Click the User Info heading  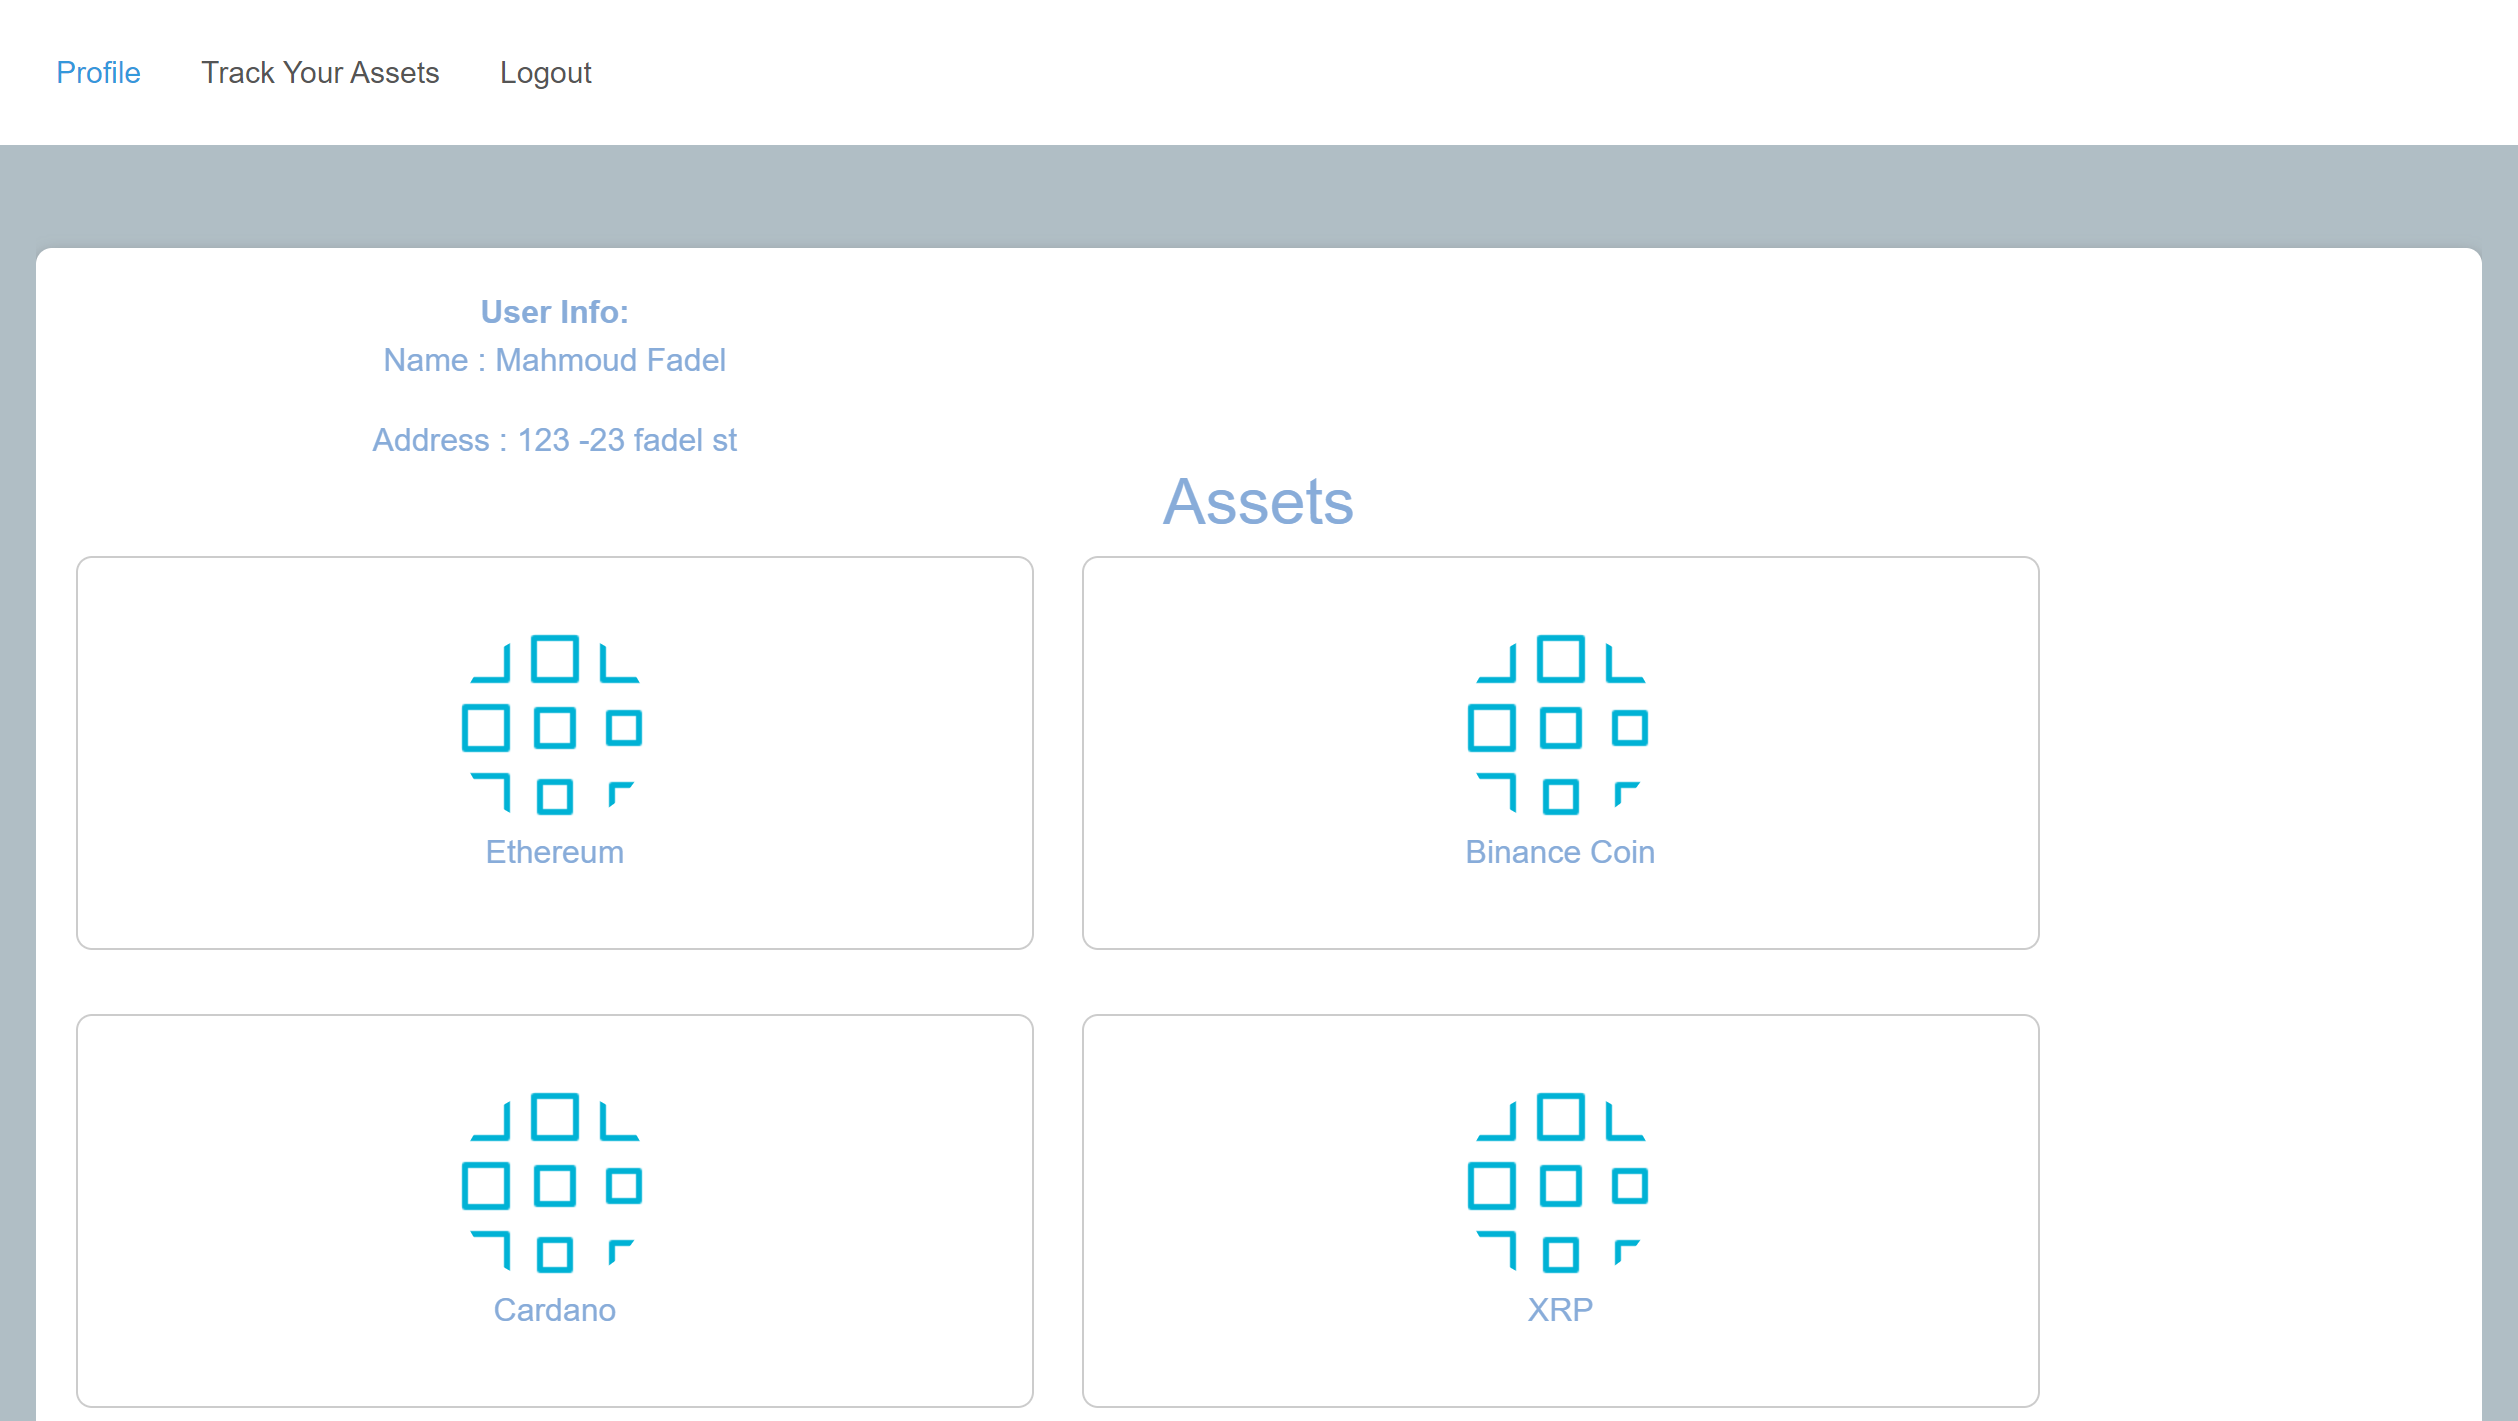coord(553,311)
